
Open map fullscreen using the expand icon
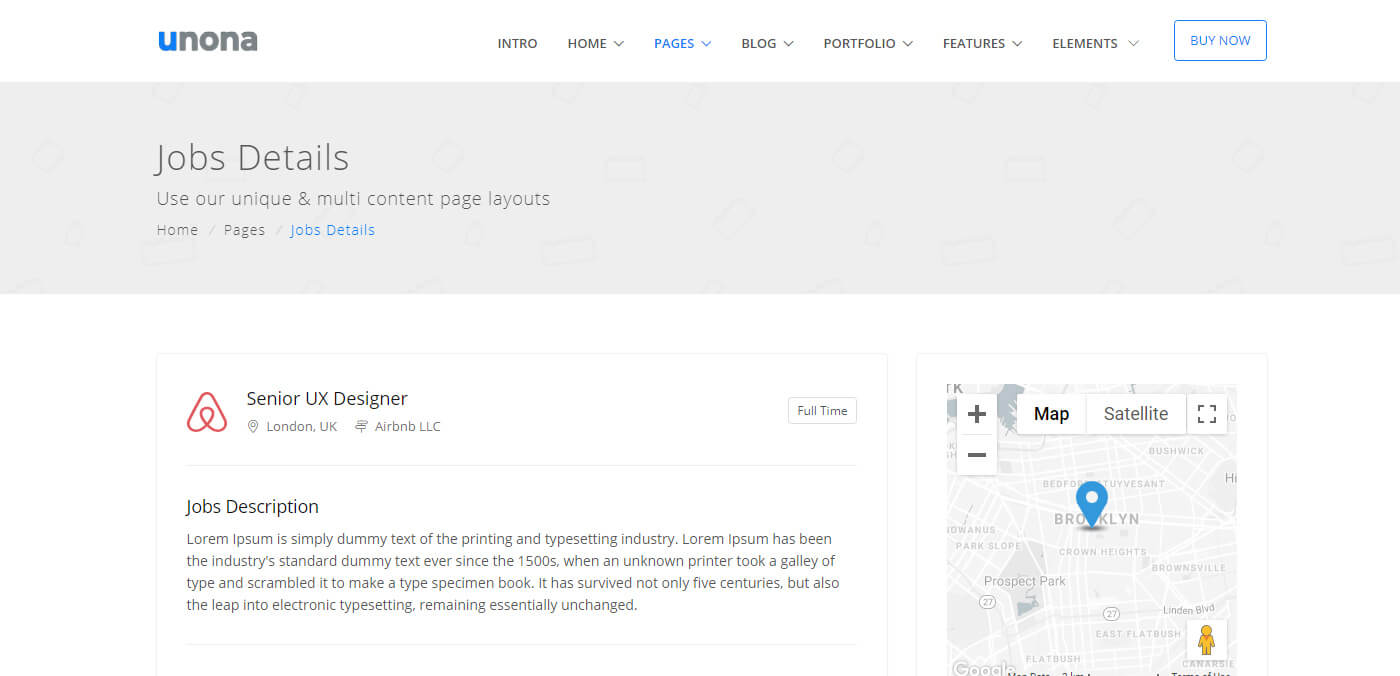coord(1207,413)
